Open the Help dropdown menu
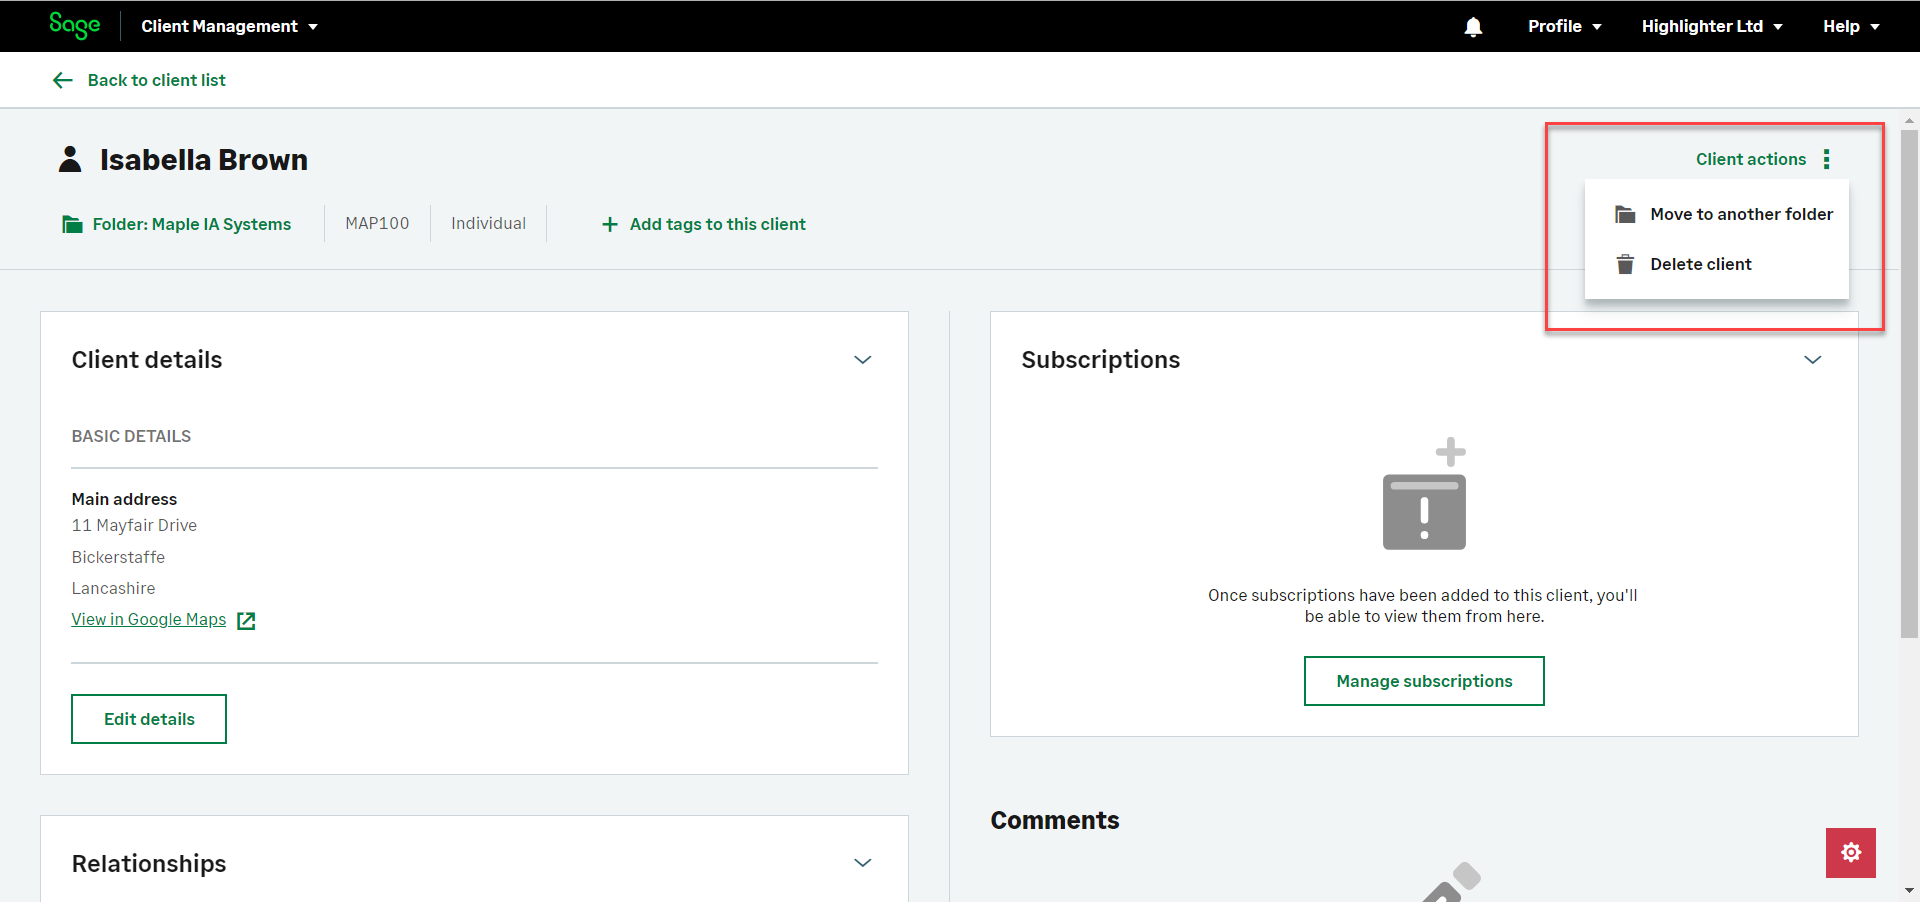1920x902 pixels. tap(1850, 26)
